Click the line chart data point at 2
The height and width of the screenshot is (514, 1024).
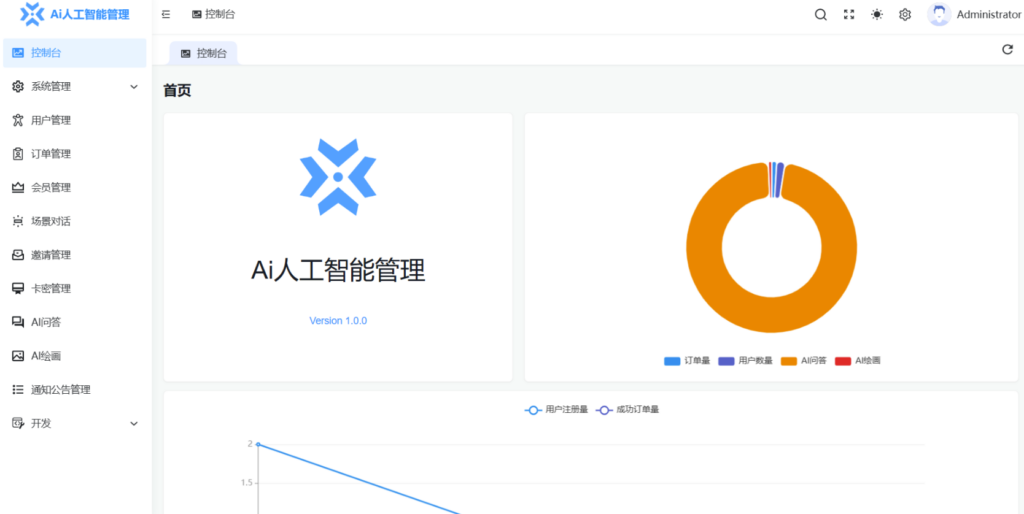[258, 444]
